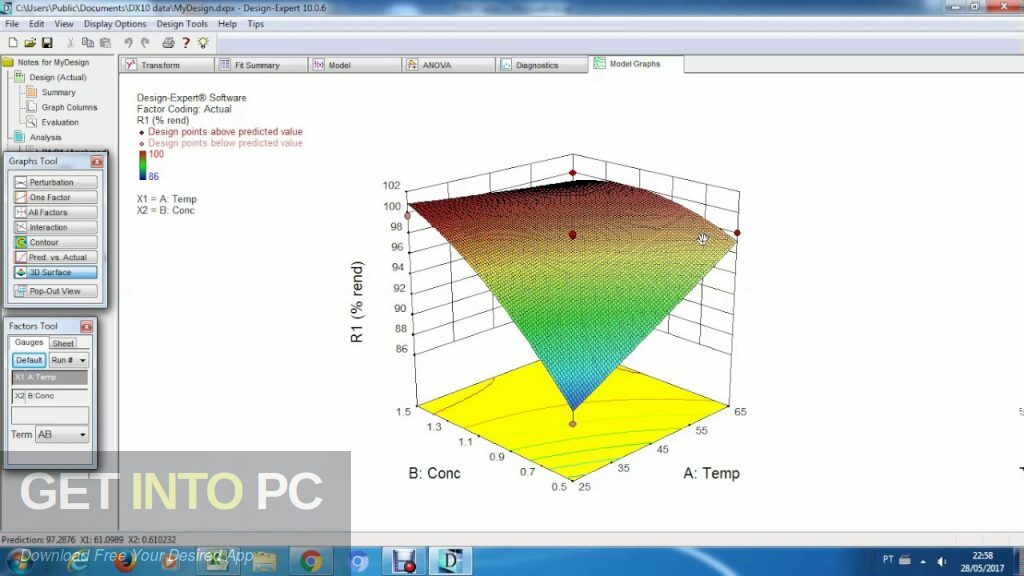Viewport: 1024px width, 576px height.
Task: Open the Tips menu
Action: coord(255,24)
